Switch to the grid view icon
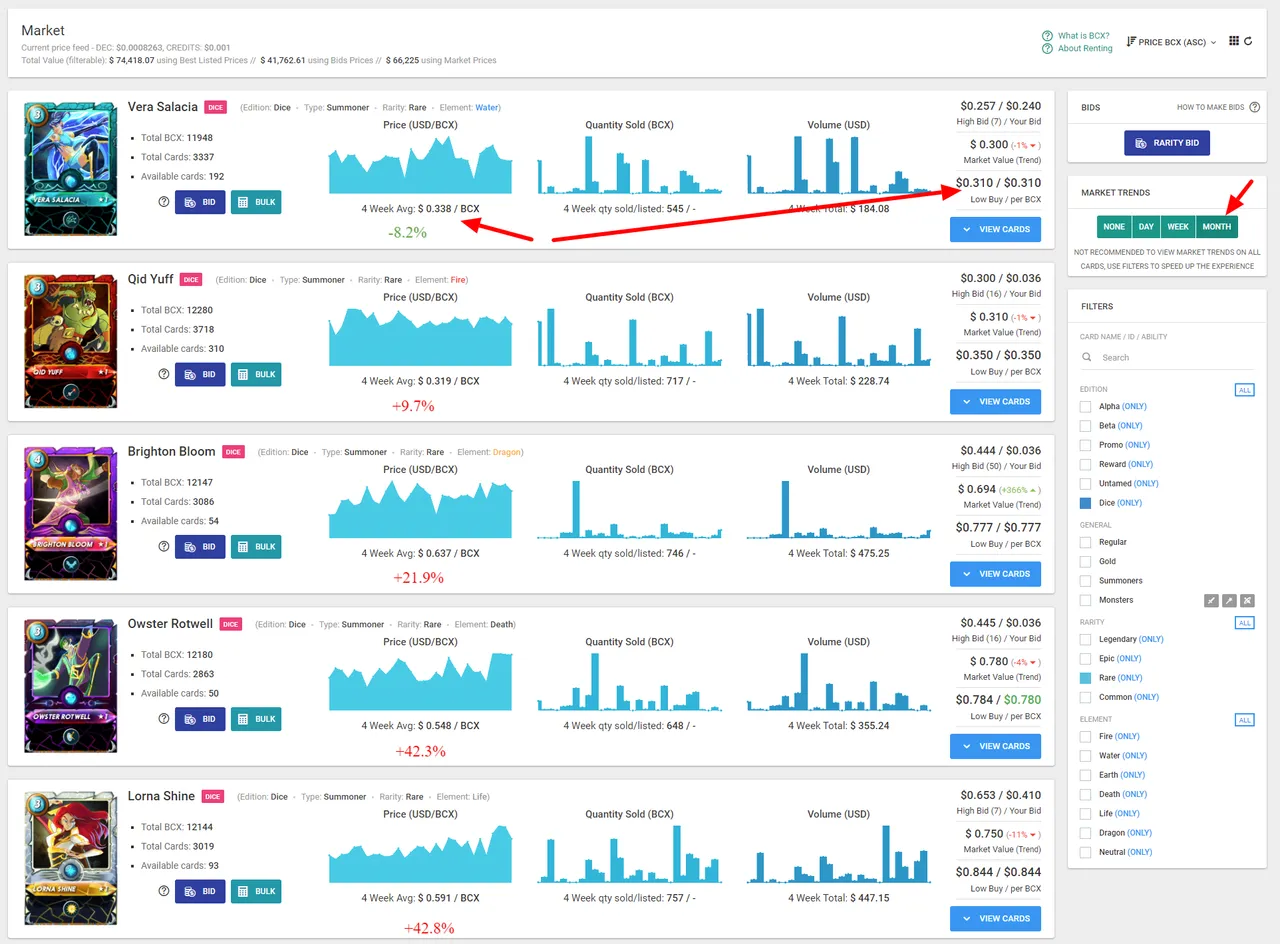 coord(1234,41)
